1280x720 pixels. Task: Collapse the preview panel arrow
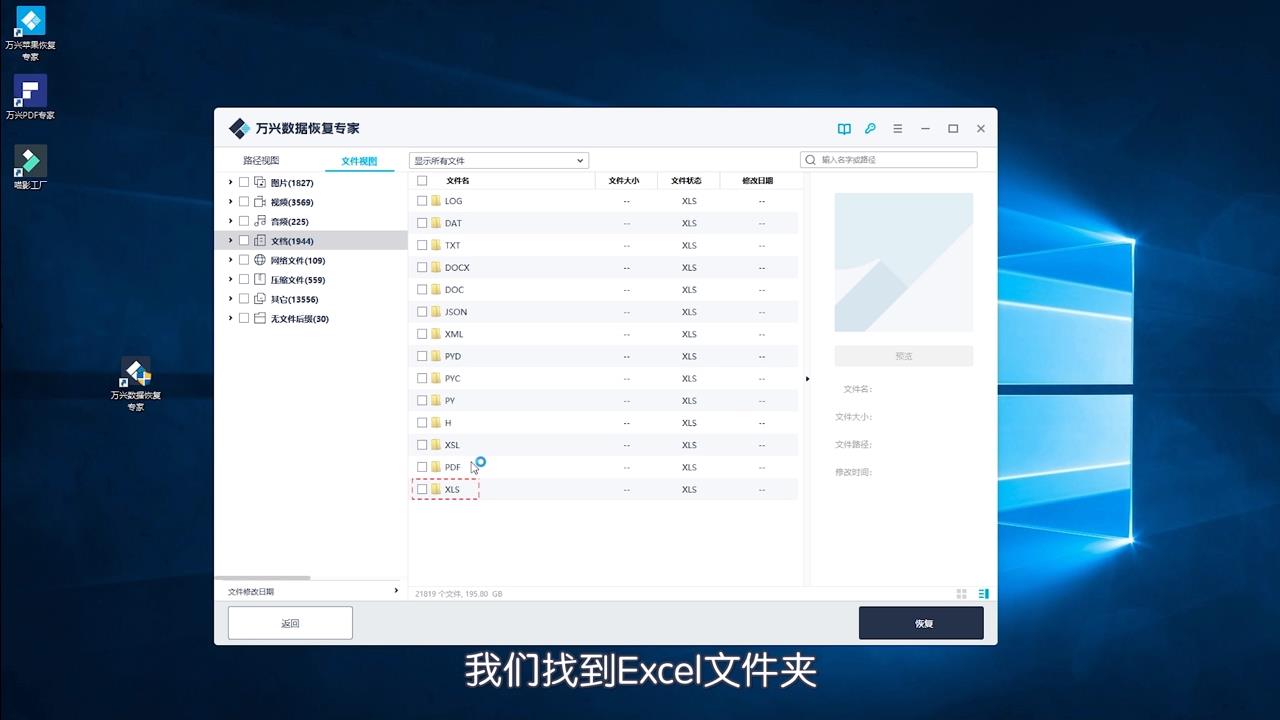pyautogui.click(x=806, y=379)
